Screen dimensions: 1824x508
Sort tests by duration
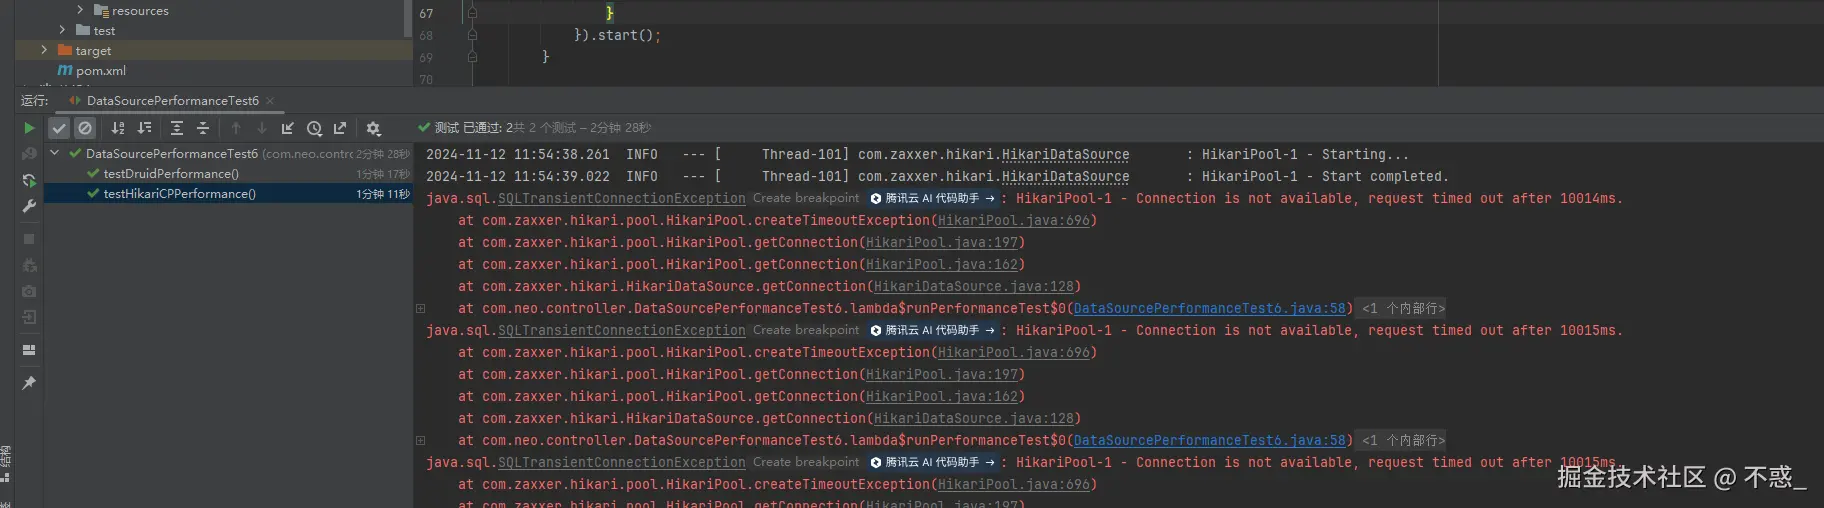click(145, 128)
